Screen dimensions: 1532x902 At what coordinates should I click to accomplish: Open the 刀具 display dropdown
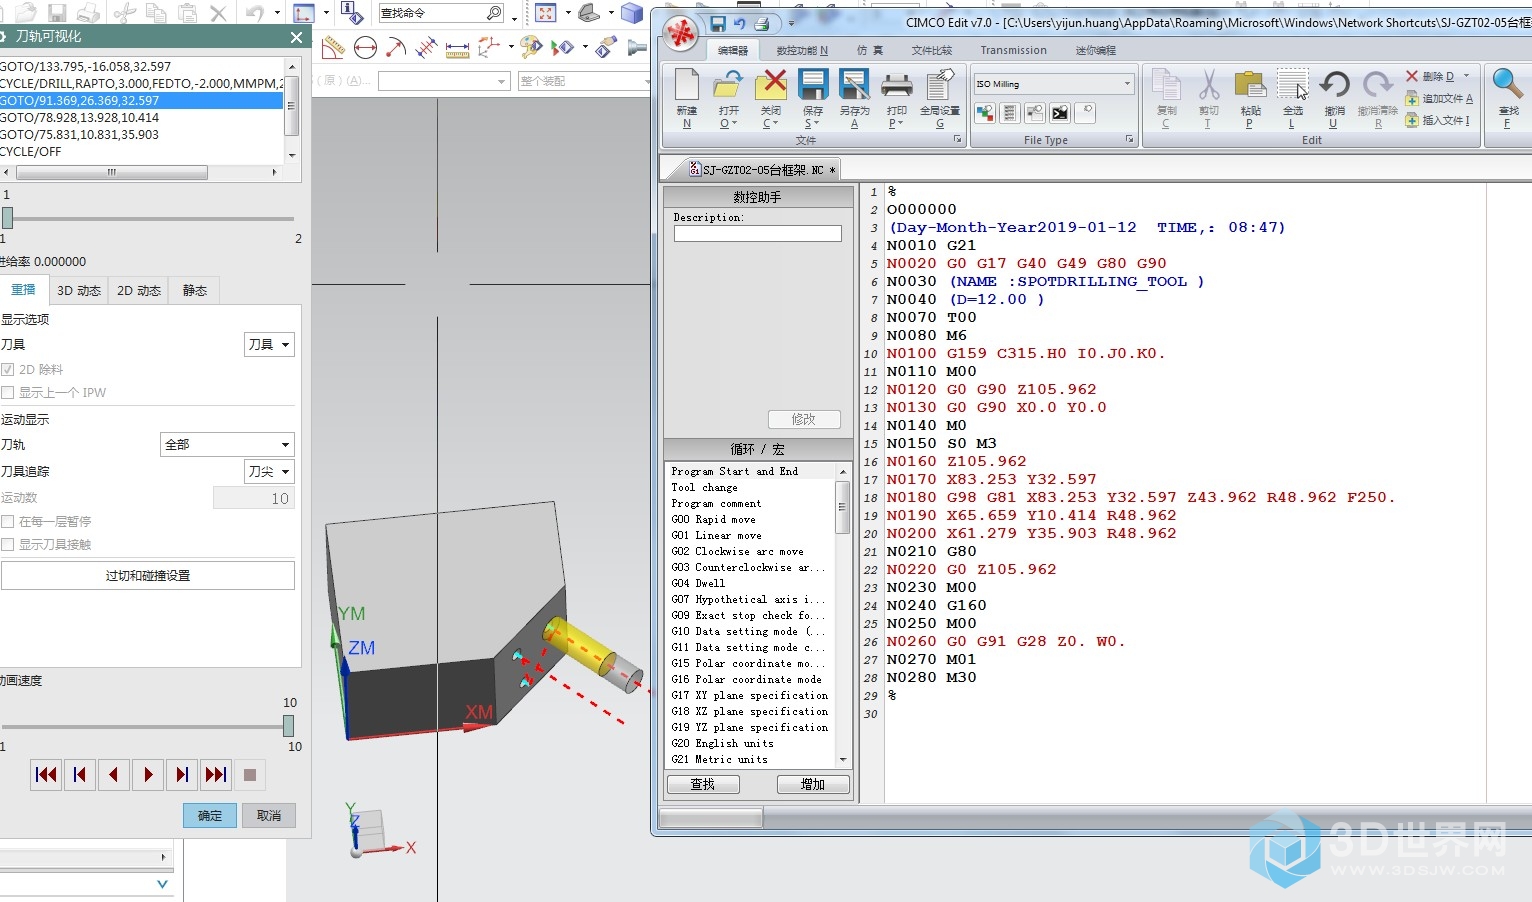269,345
